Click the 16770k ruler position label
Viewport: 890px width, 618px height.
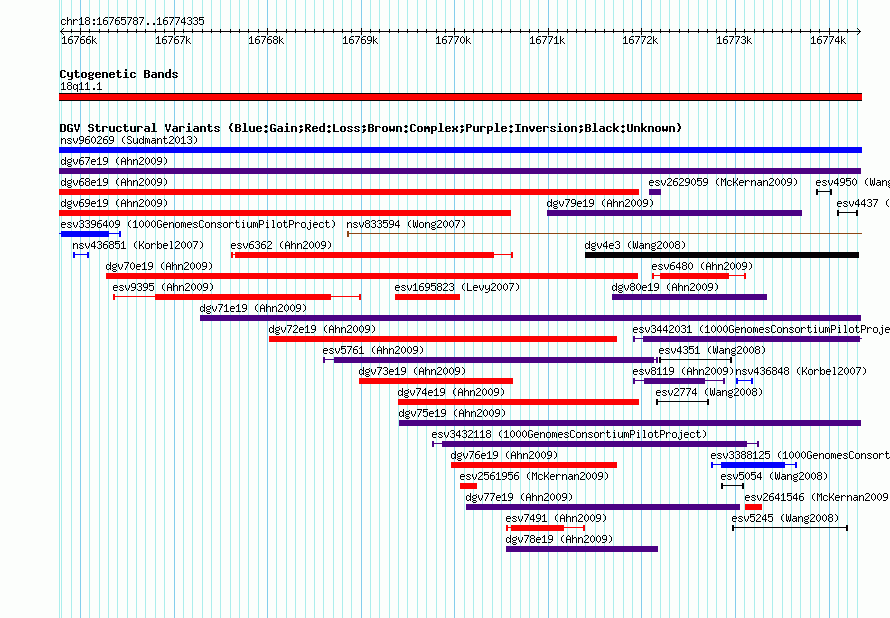[453, 40]
